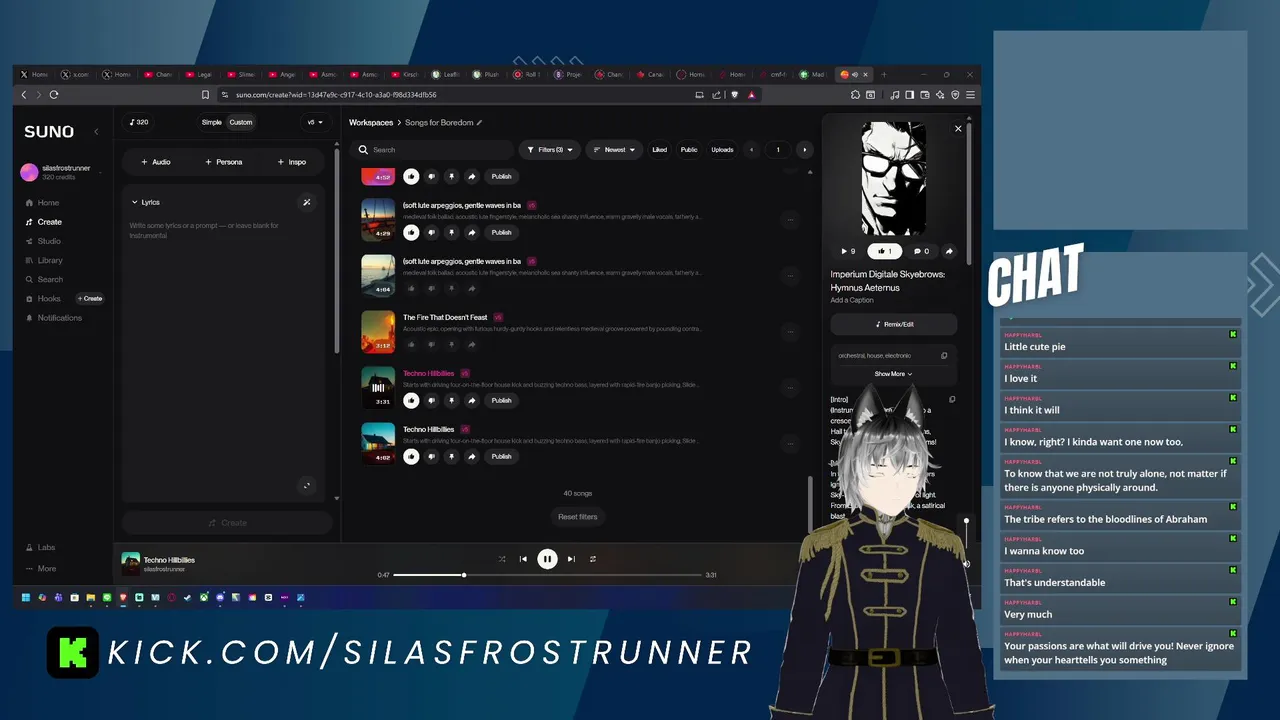Open the silasfrostrunner account menu
Screen dimensions: 1280x720
pos(60,172)
